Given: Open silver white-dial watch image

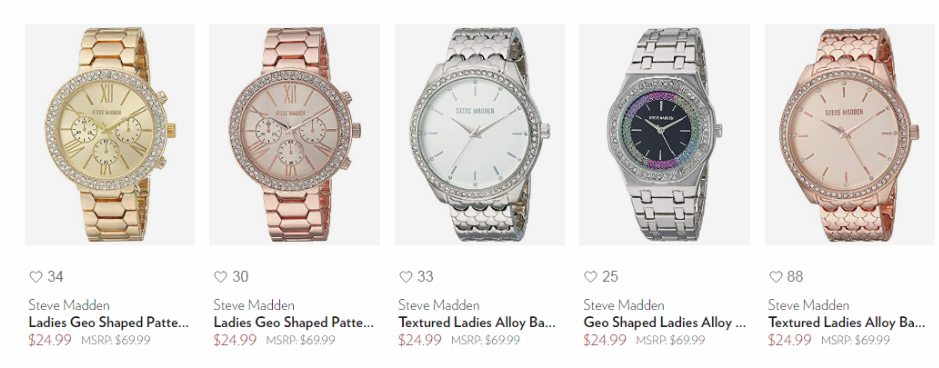Looking at the screenshot, I should pyautogui.click(x=480, y=134).
